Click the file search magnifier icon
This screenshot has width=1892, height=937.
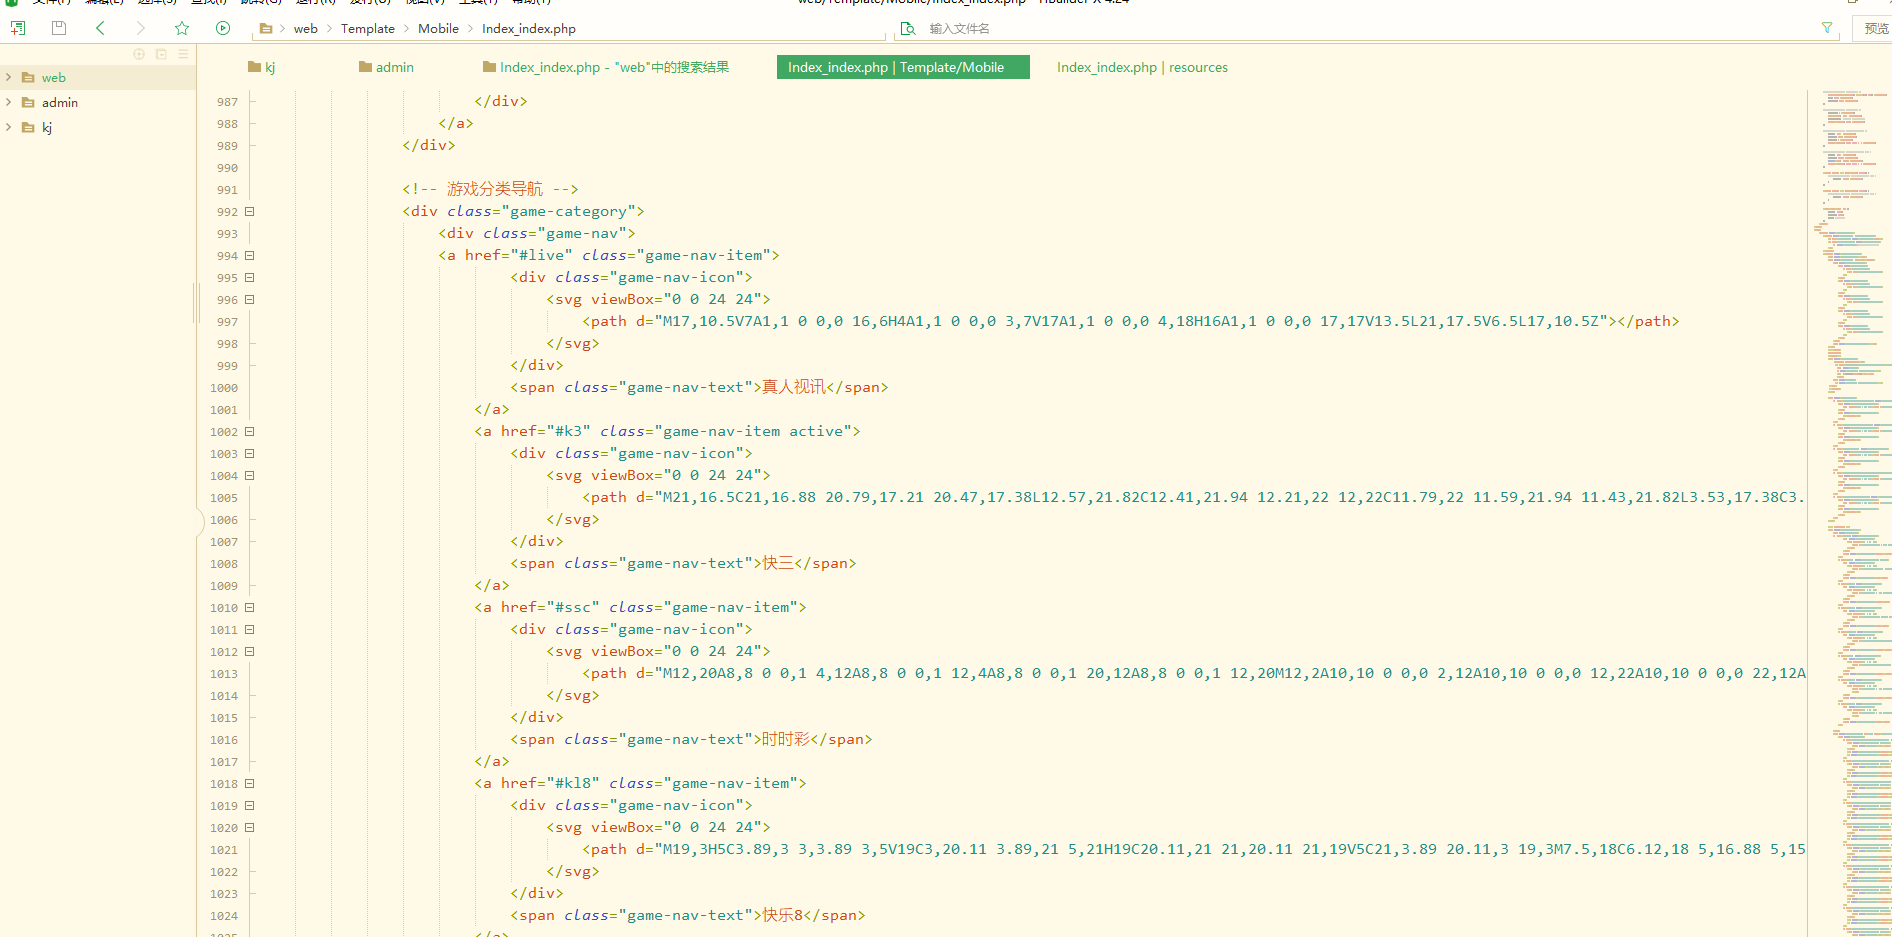click(x=908, y=28)
